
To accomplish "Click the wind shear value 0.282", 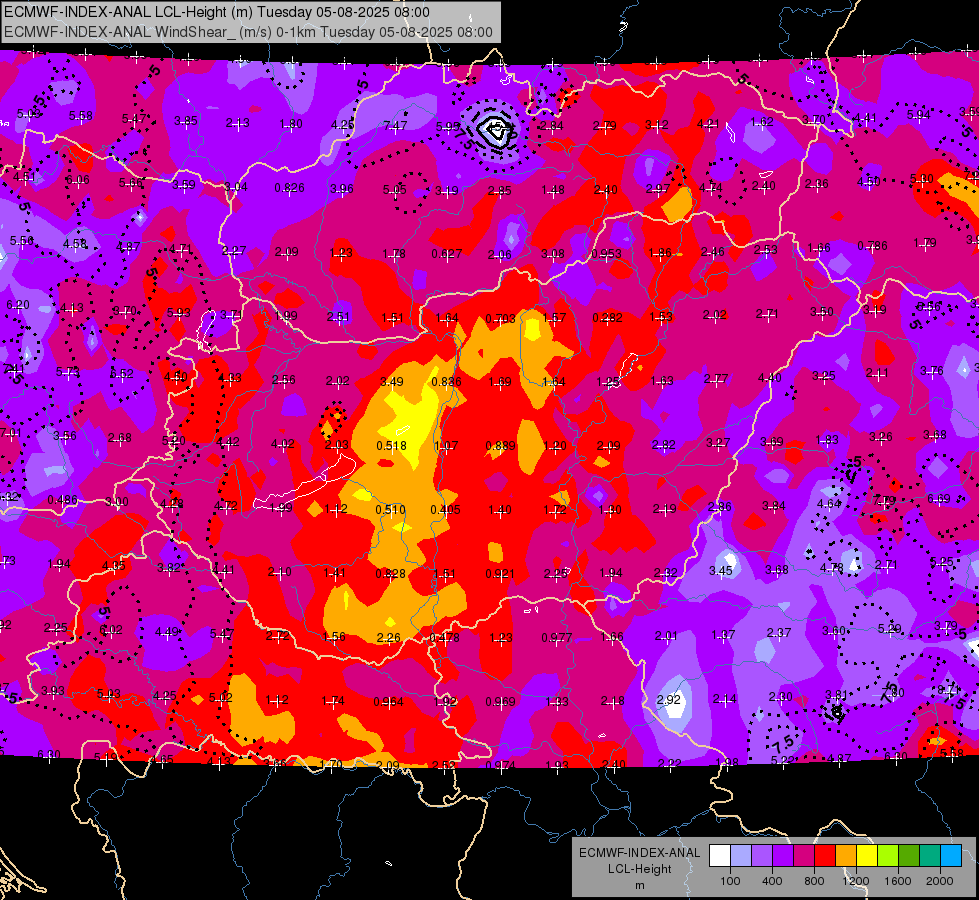I will (608, 317).
